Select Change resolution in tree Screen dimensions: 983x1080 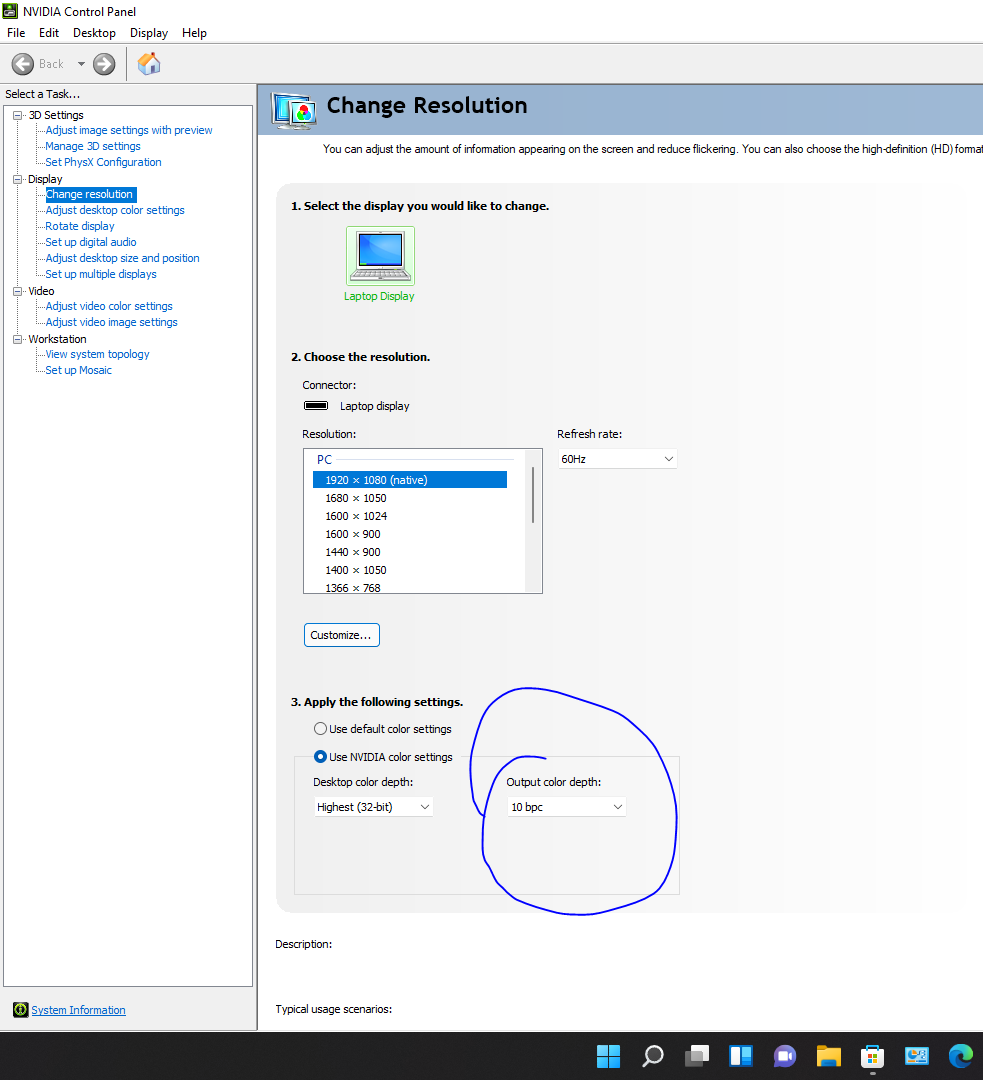tap(90, 194)
